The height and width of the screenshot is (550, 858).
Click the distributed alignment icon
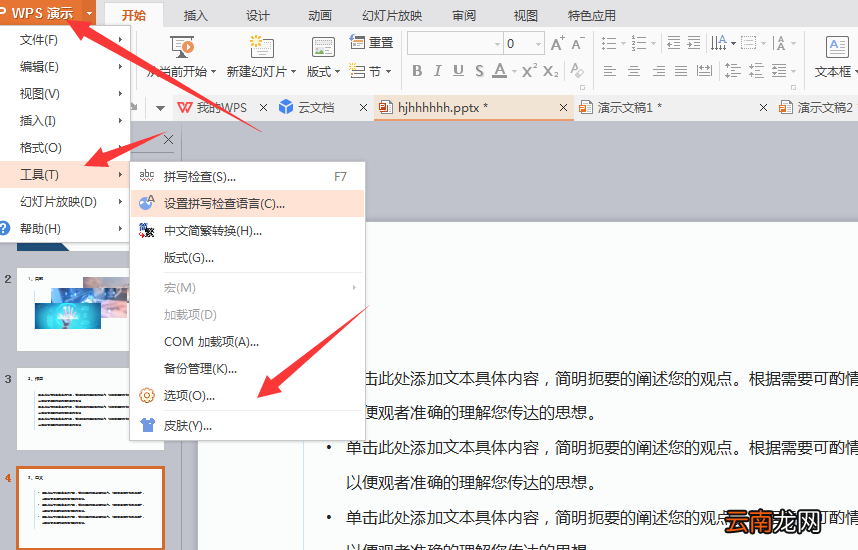704,71
